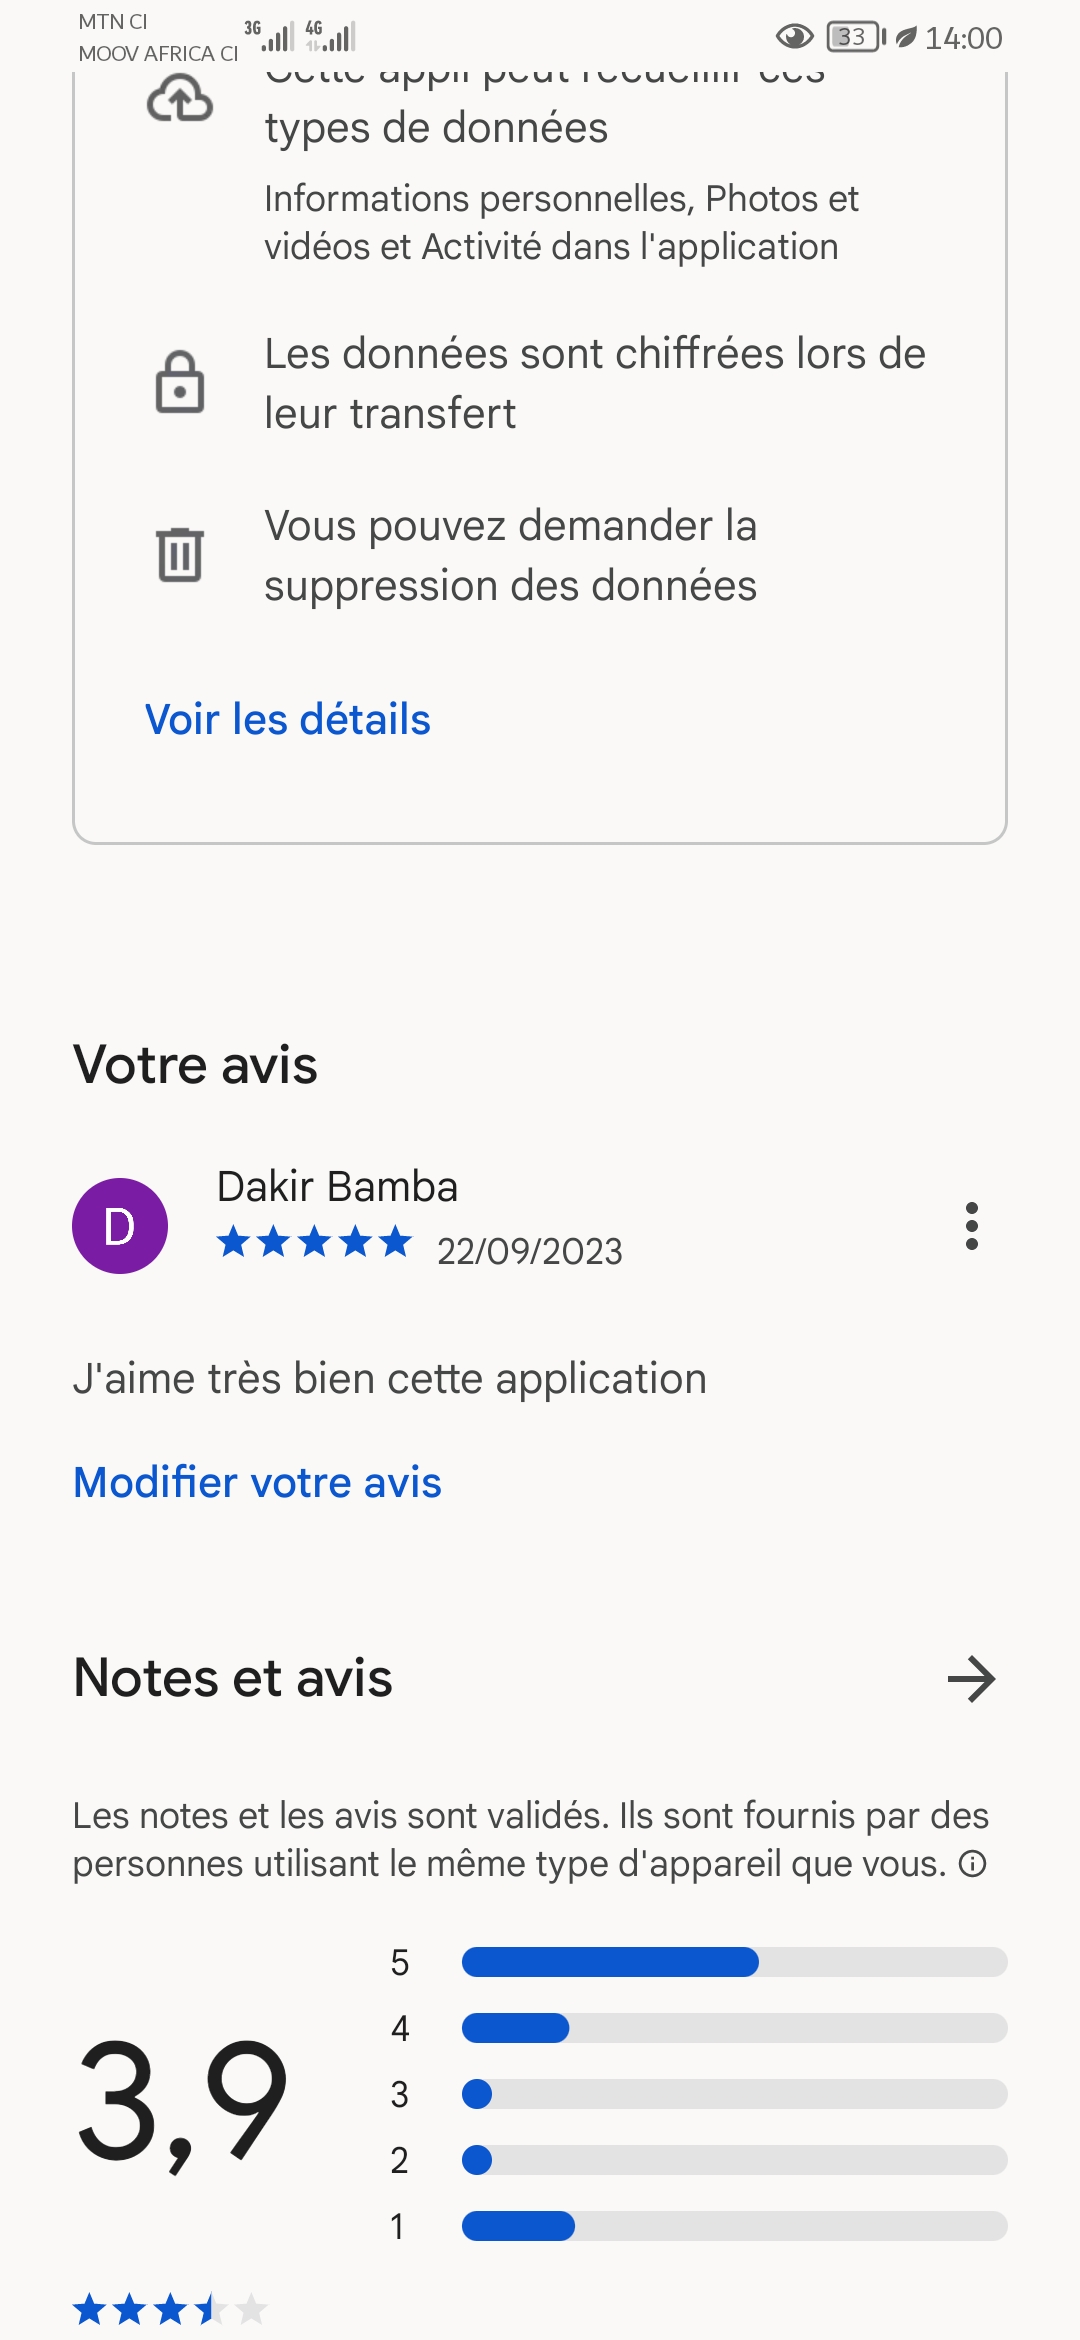Tap the Notes et avis heading
The image size is (1080, 2340).
pos(233,1678)
